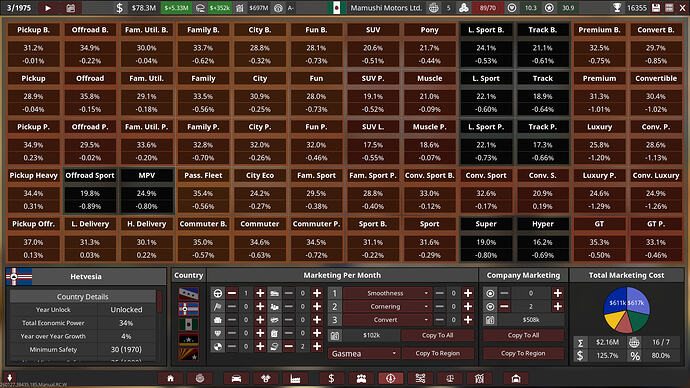
Task: Select the sunburst flag with star in the Country list
Action: 188,355
